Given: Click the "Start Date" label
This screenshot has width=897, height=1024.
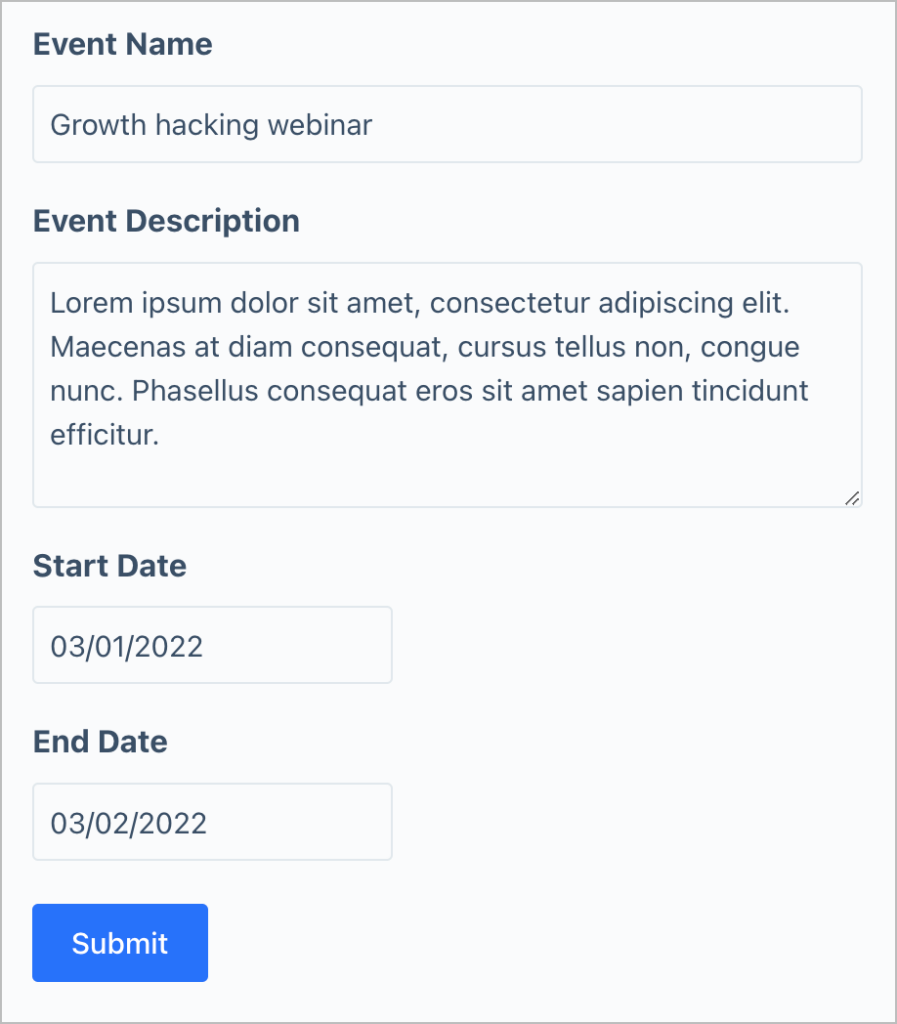Looking at the screenshot, I should click(x=109, y=566).
